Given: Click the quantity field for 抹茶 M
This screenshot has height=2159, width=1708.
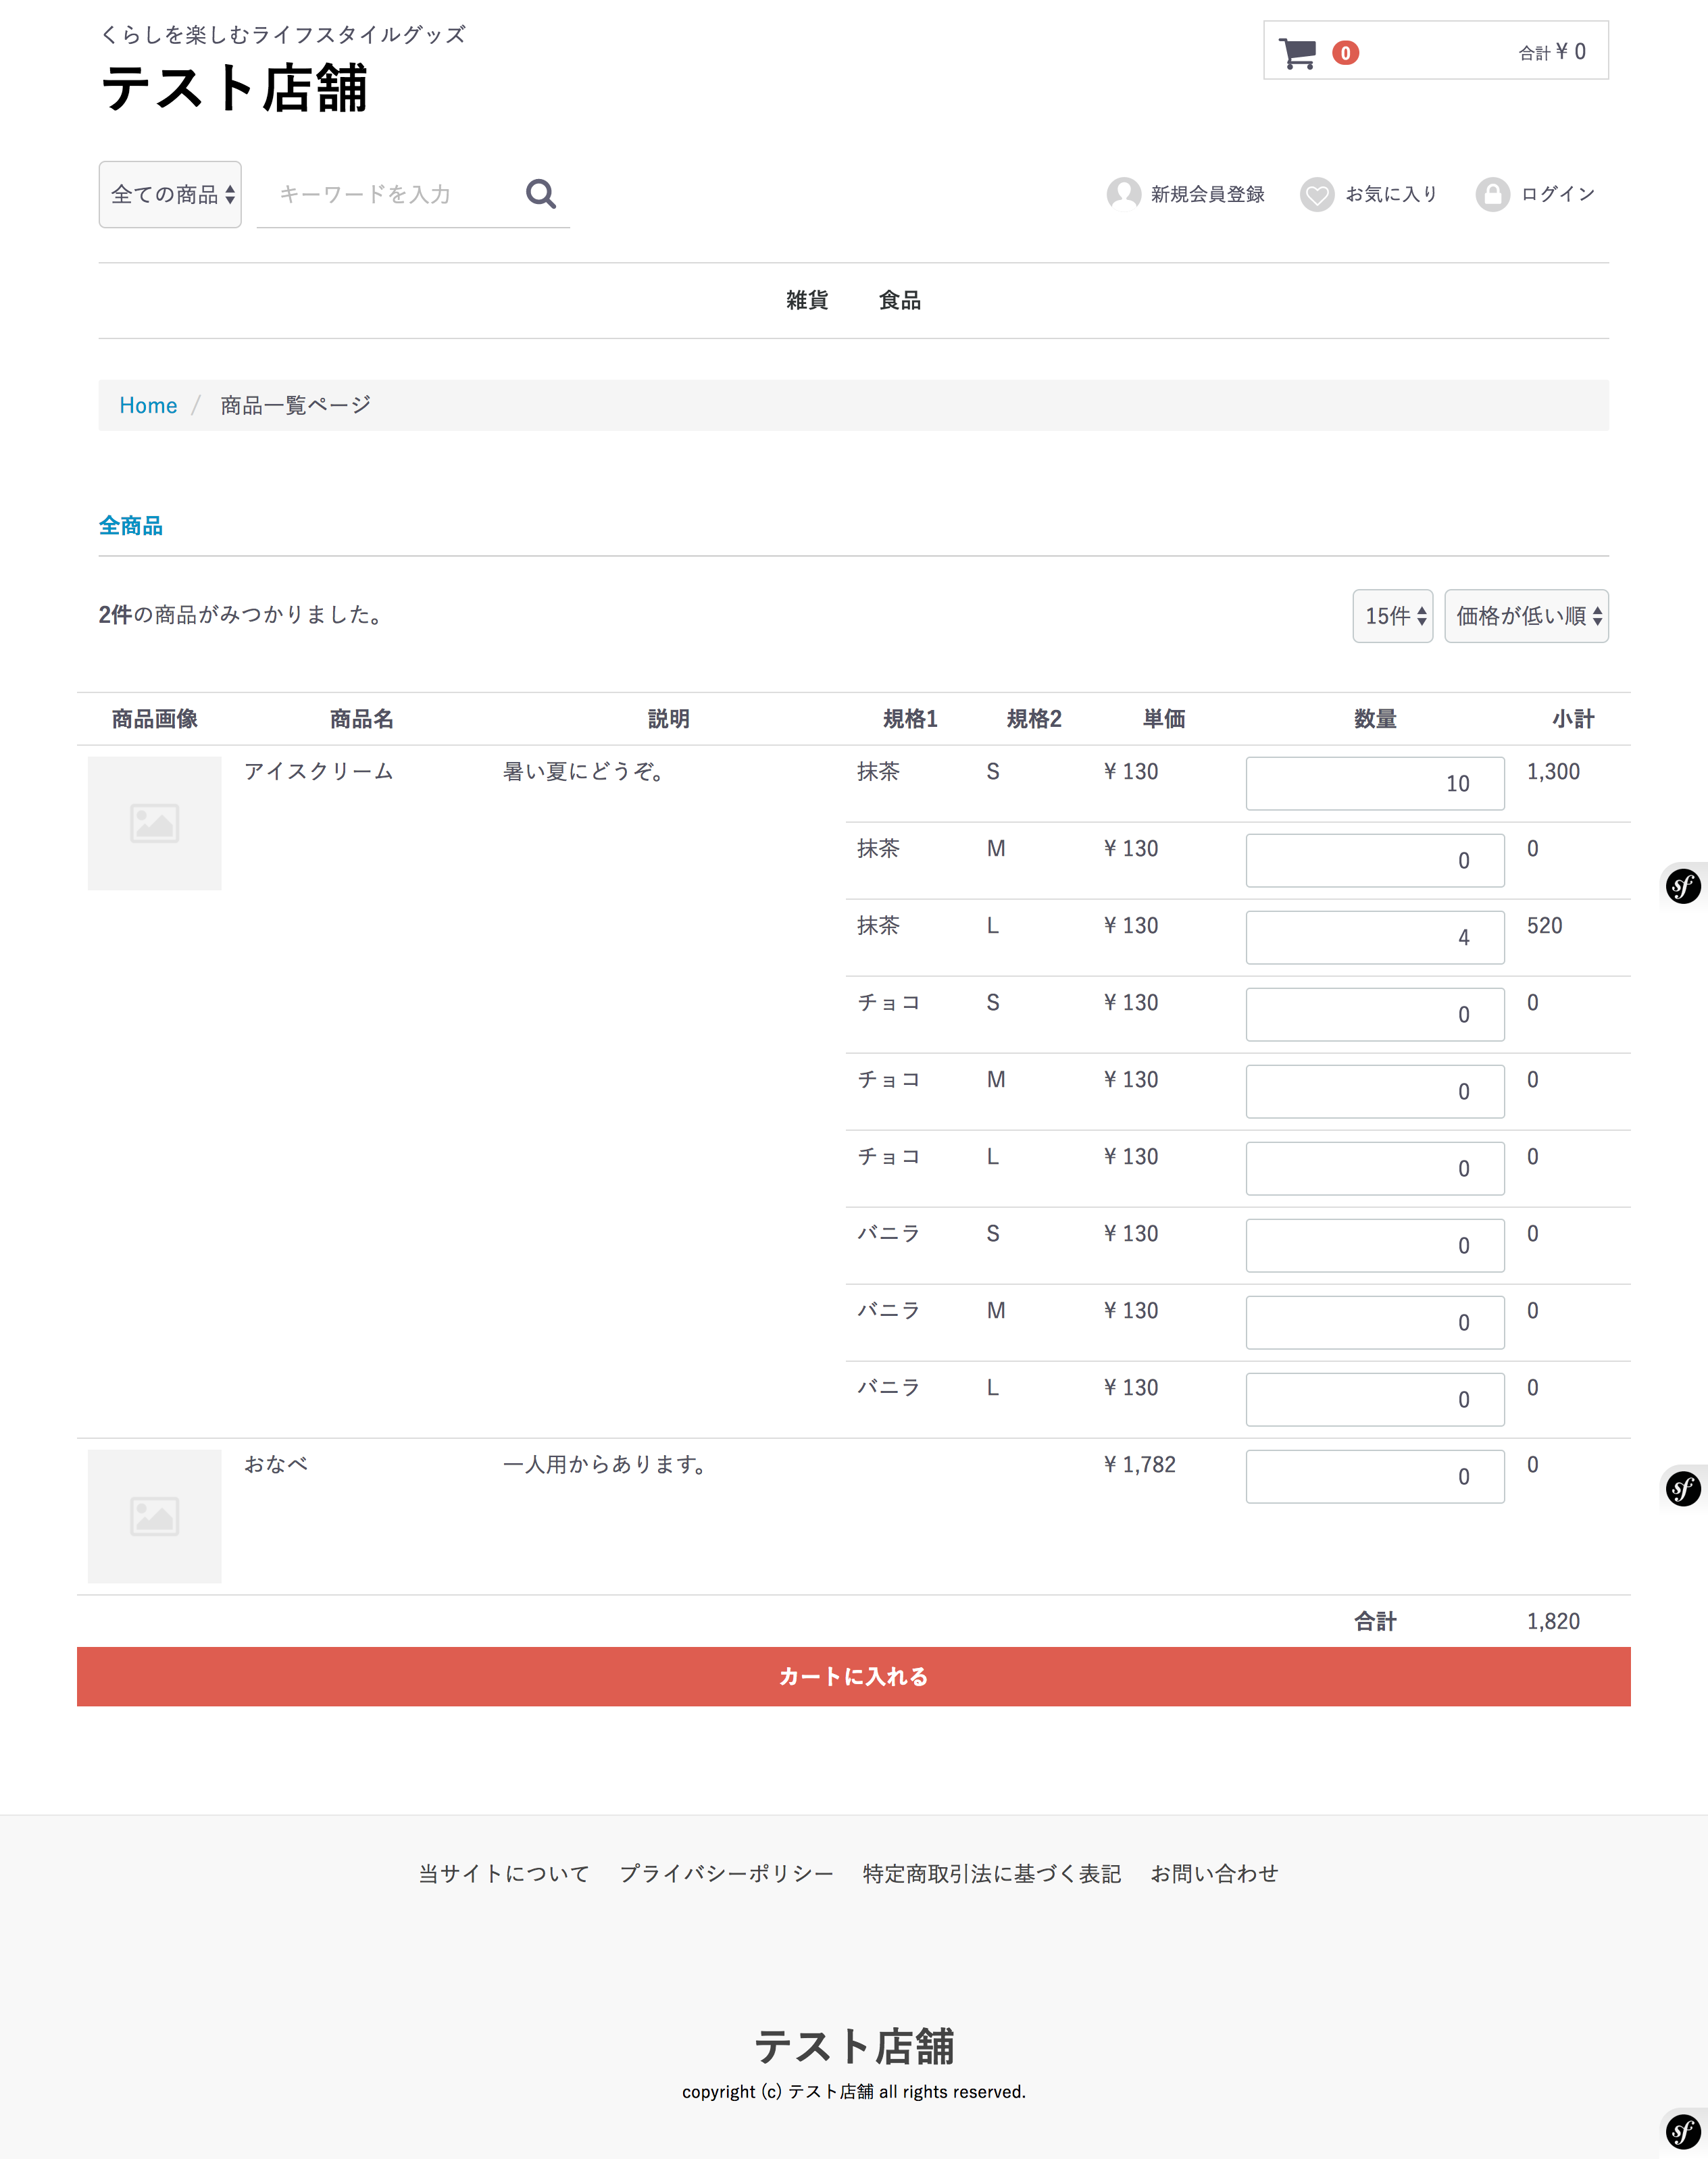Looking at the screenshot, I should point(1375,860).
